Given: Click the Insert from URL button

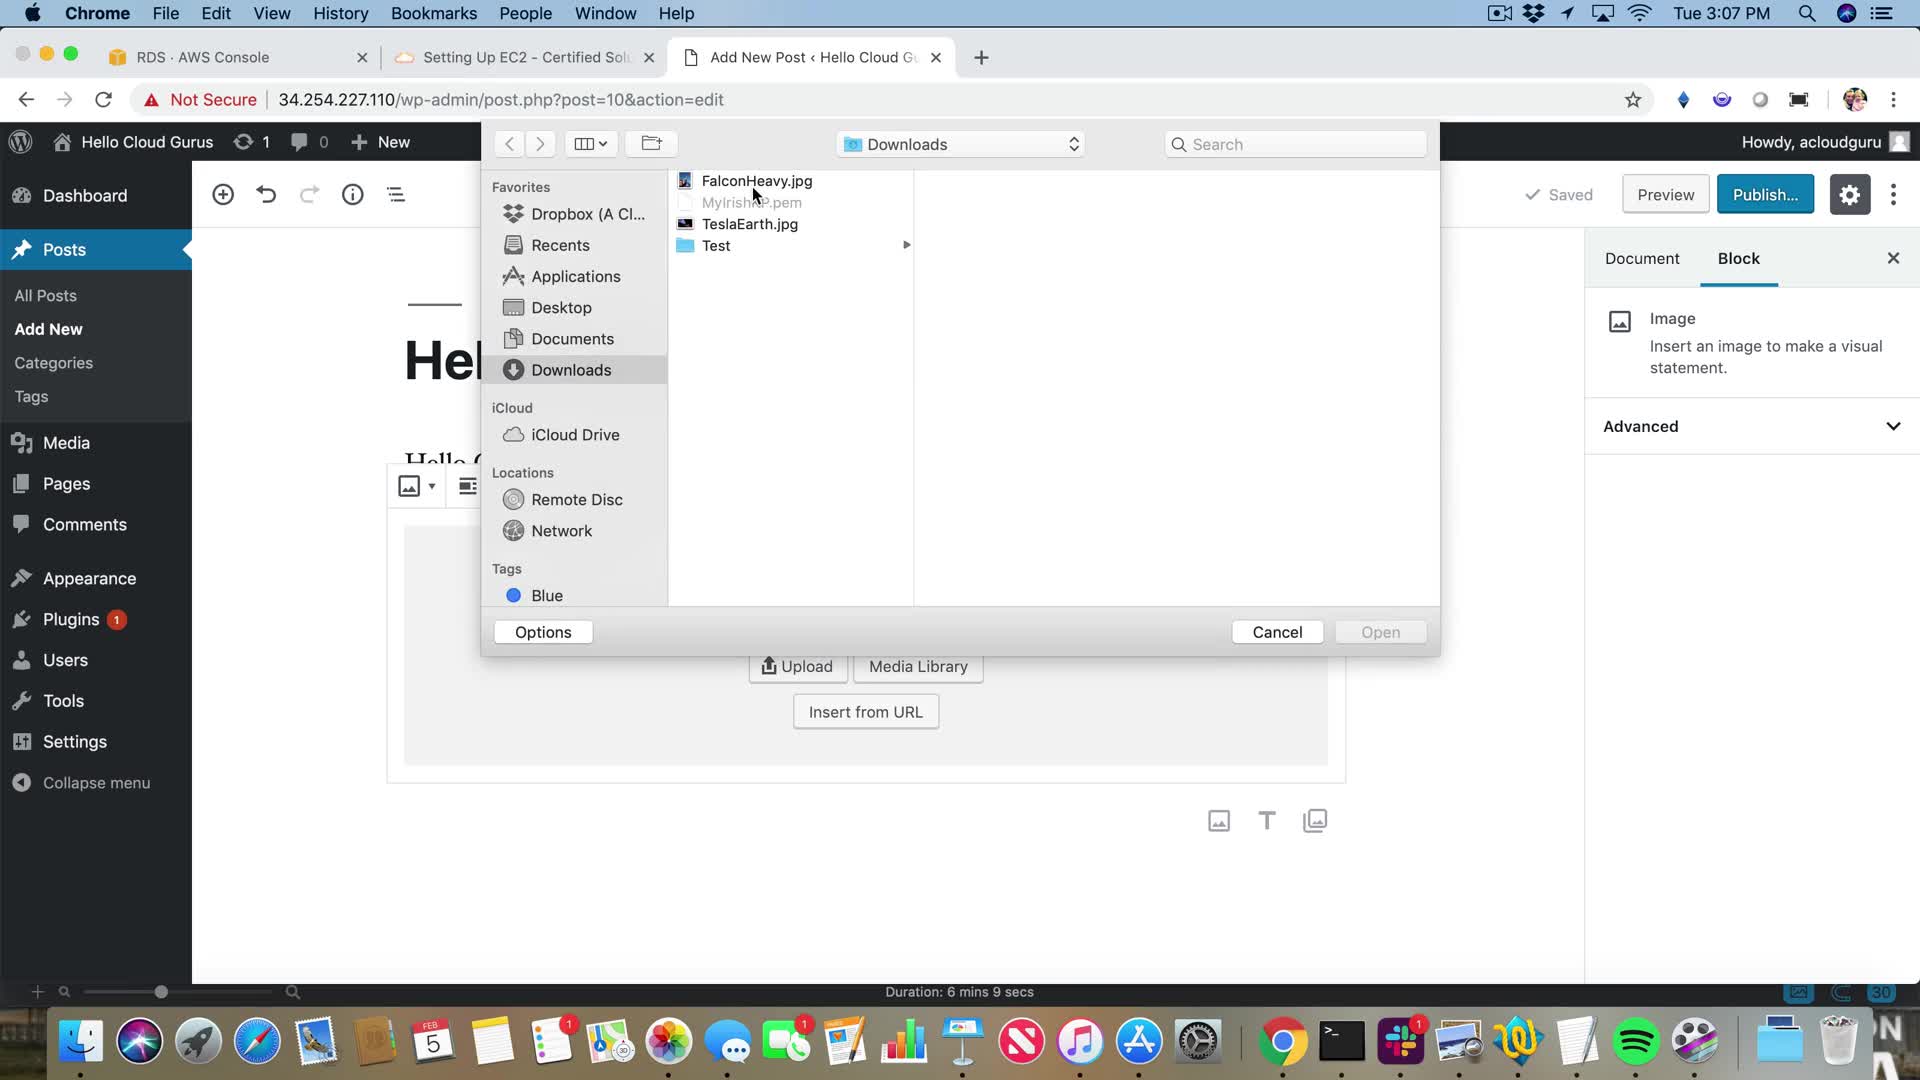Looking at the screenshot, I should 865,712.
